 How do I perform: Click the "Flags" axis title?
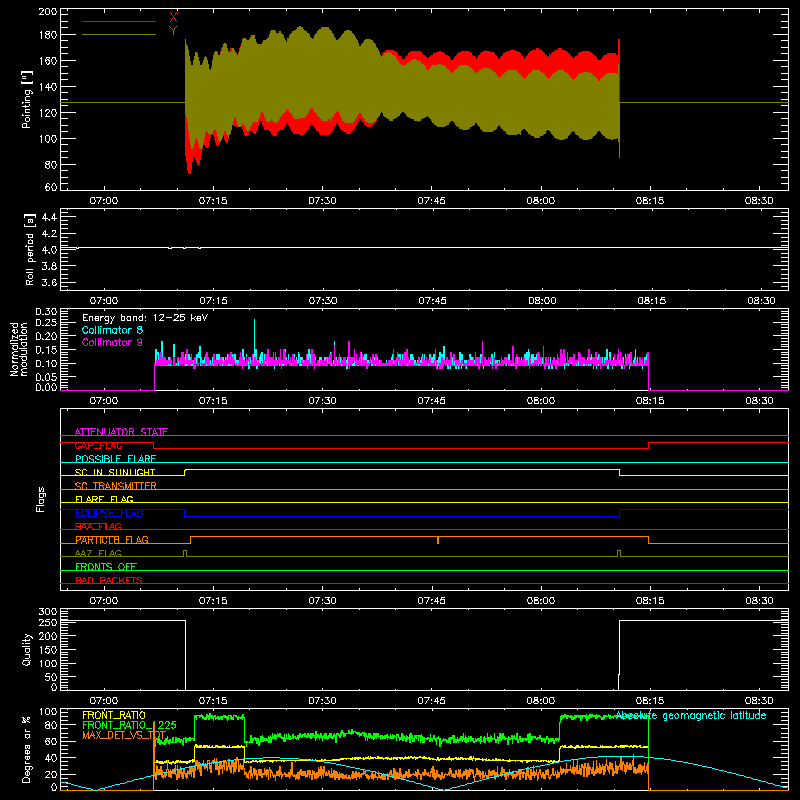click(41, 499)
